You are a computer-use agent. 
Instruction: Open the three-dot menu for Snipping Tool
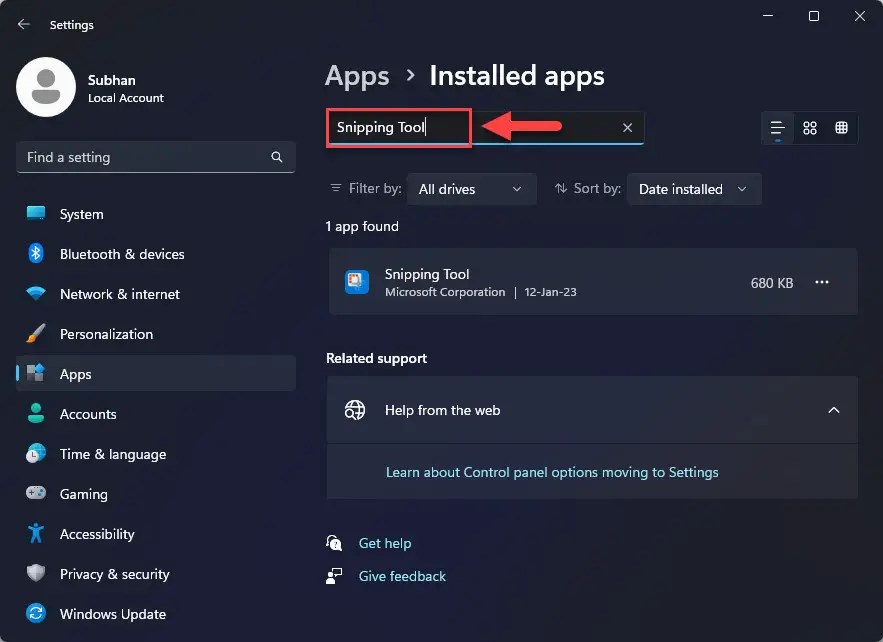point(822,282)
